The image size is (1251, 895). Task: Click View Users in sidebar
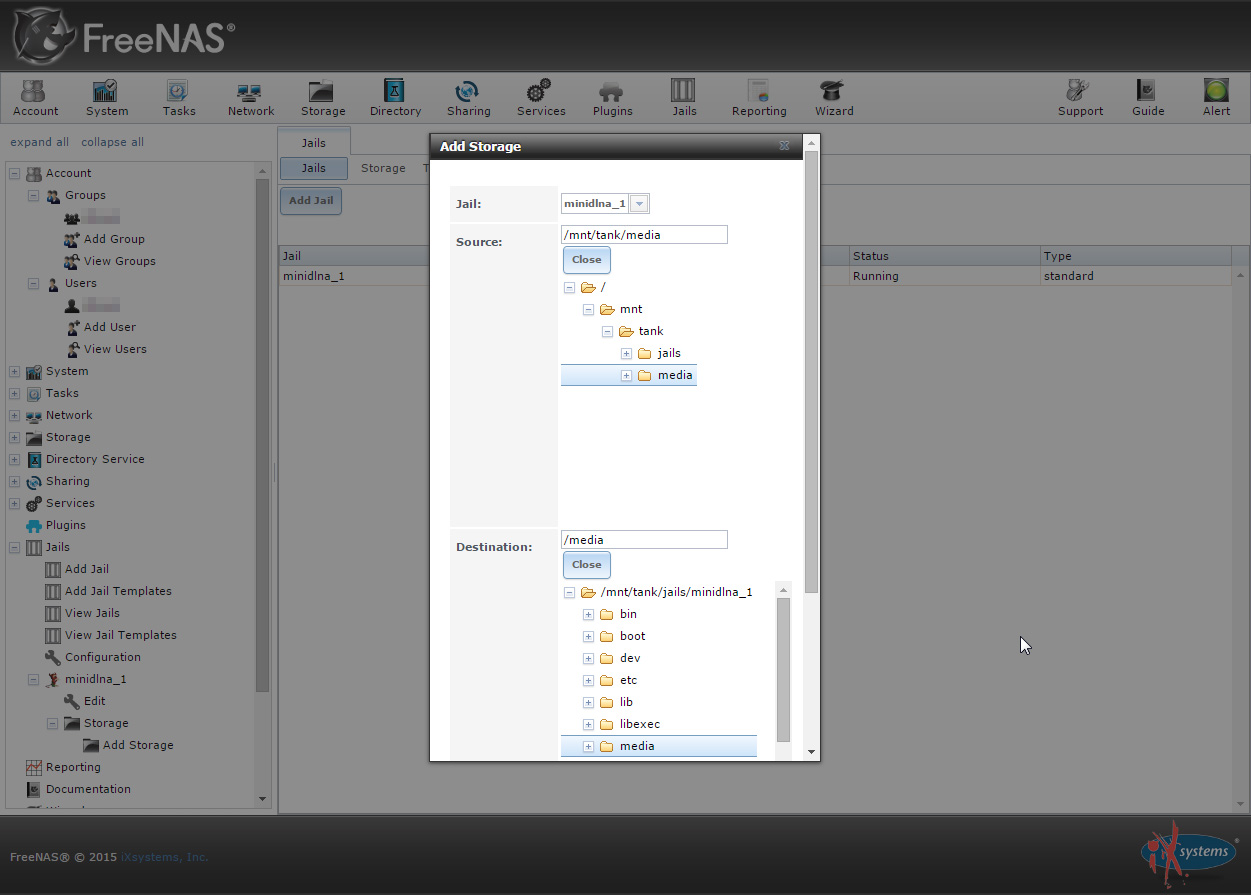(x=115, y=349)
